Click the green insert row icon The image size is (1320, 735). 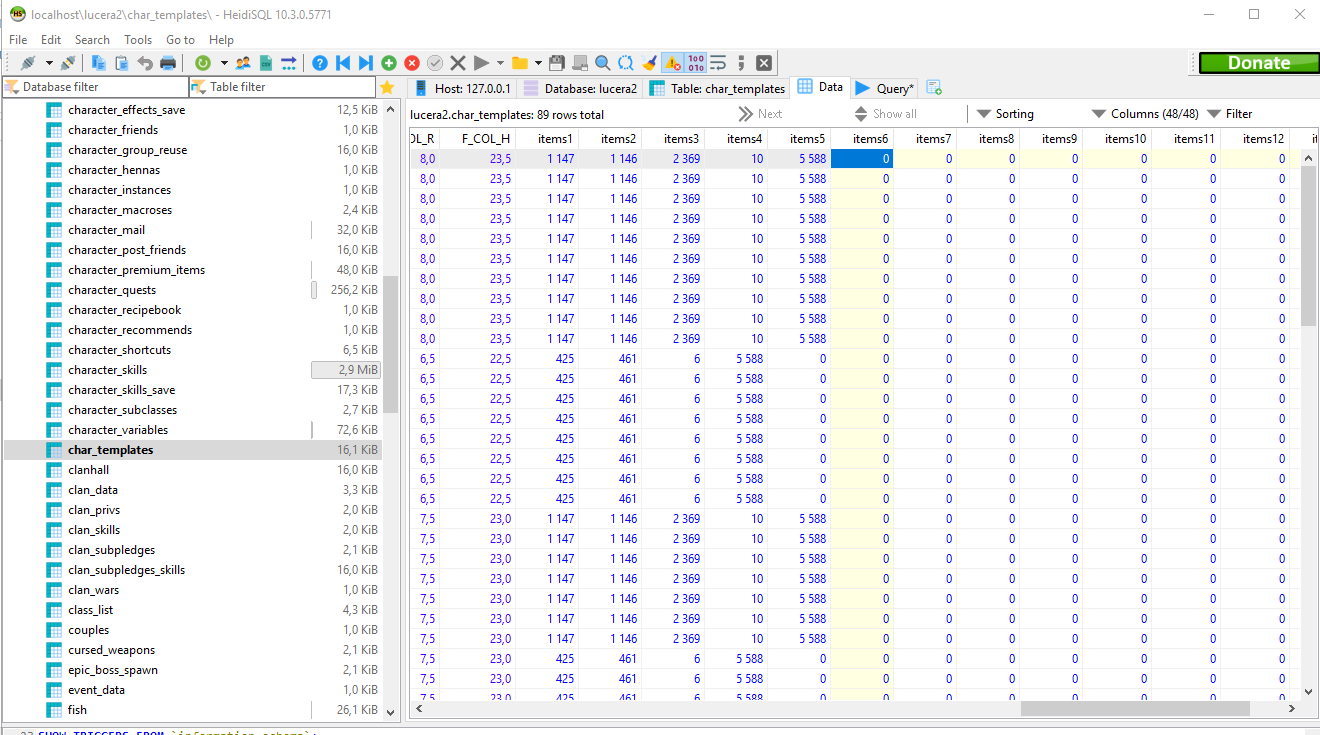pos(389,63)
